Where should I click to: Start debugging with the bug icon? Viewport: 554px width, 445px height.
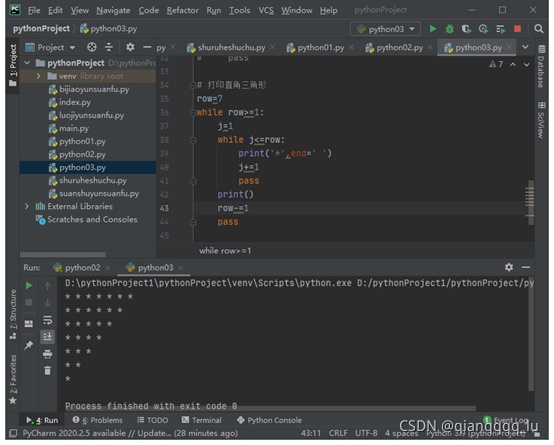pos(449,29)
